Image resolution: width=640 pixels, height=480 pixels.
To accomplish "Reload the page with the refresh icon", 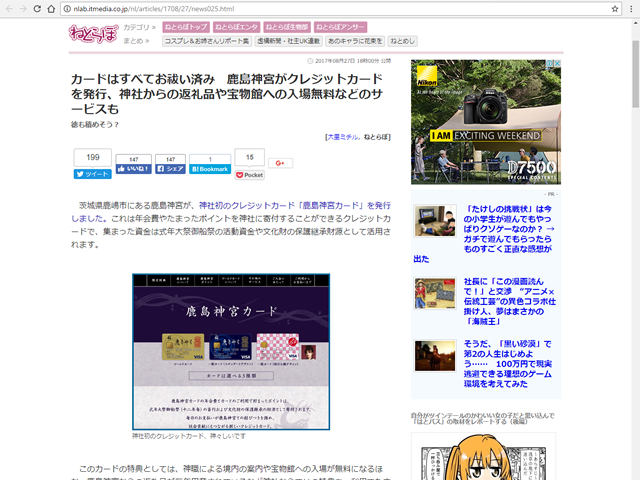I will click(x=48, y=8).
